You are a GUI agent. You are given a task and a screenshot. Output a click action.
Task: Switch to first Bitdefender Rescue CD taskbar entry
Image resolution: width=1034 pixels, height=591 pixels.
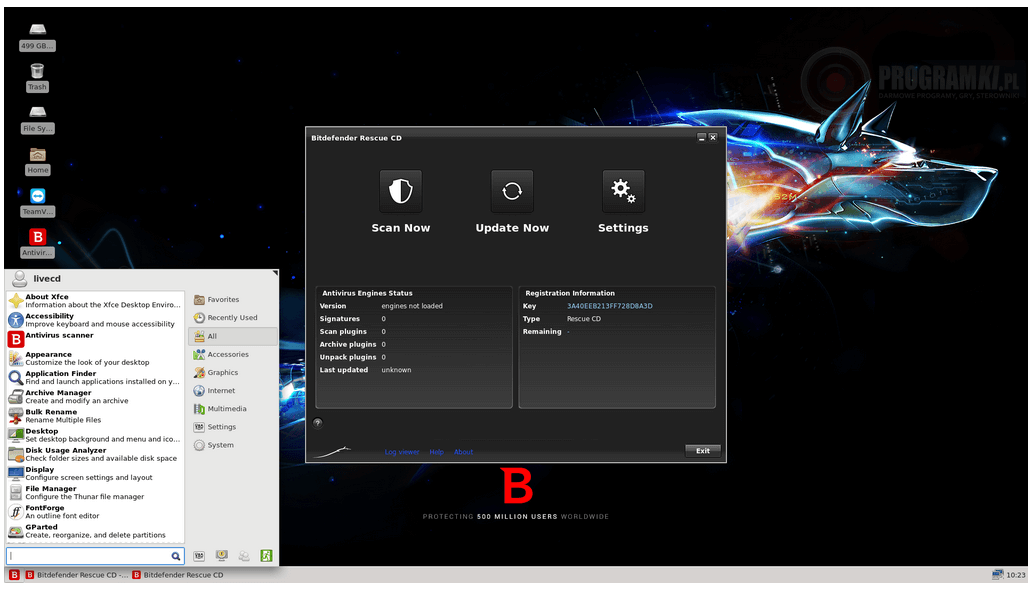pyautogui.click(x=77, y=575)
